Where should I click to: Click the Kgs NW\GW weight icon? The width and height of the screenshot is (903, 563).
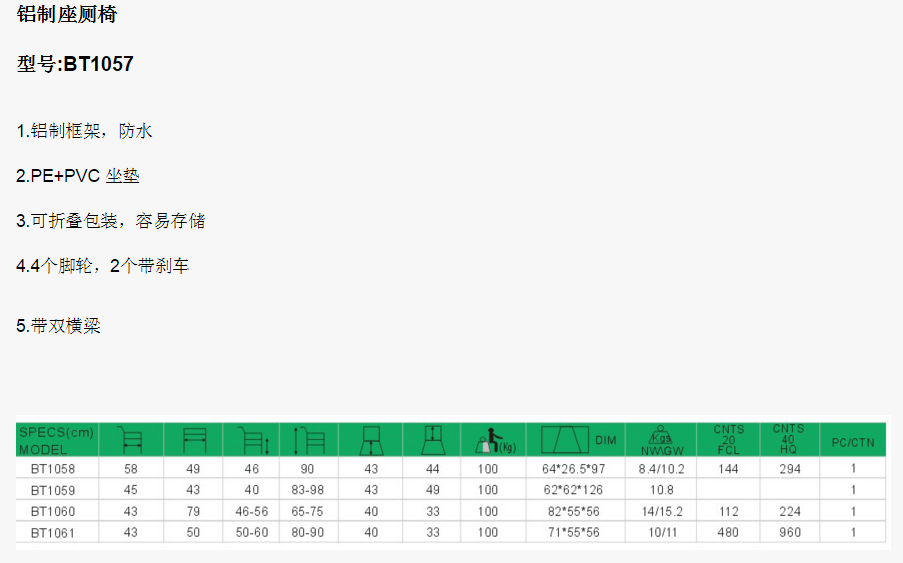click(662, 440)
